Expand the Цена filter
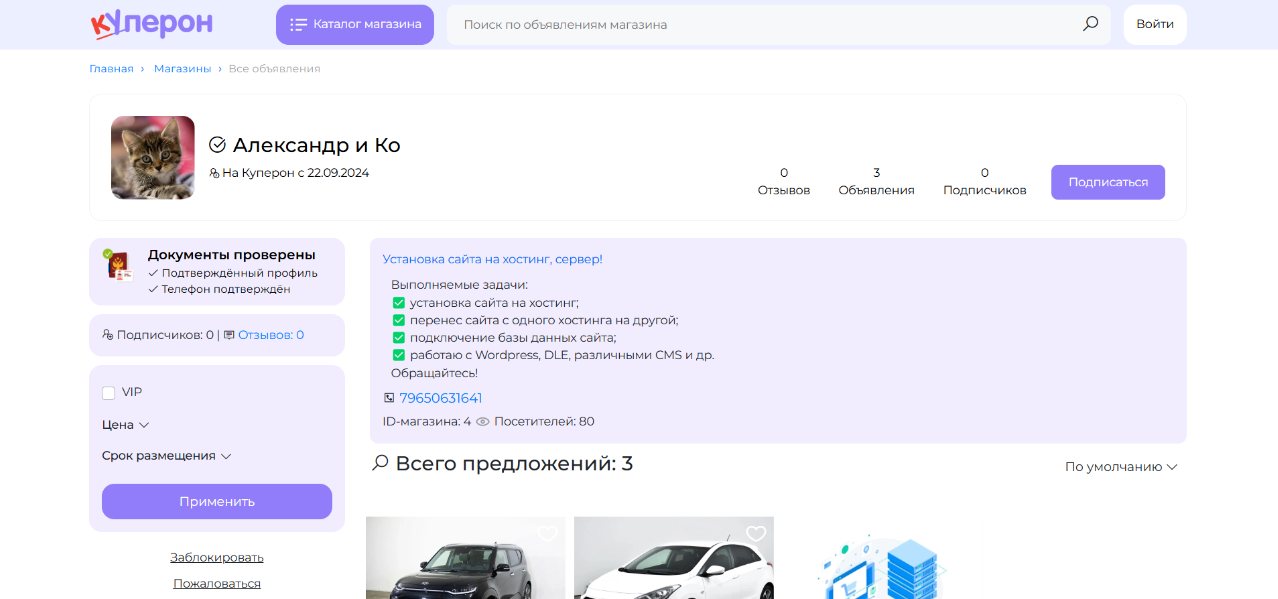The width and height of the screenshot is (1278, 599). tap(126, 425)
